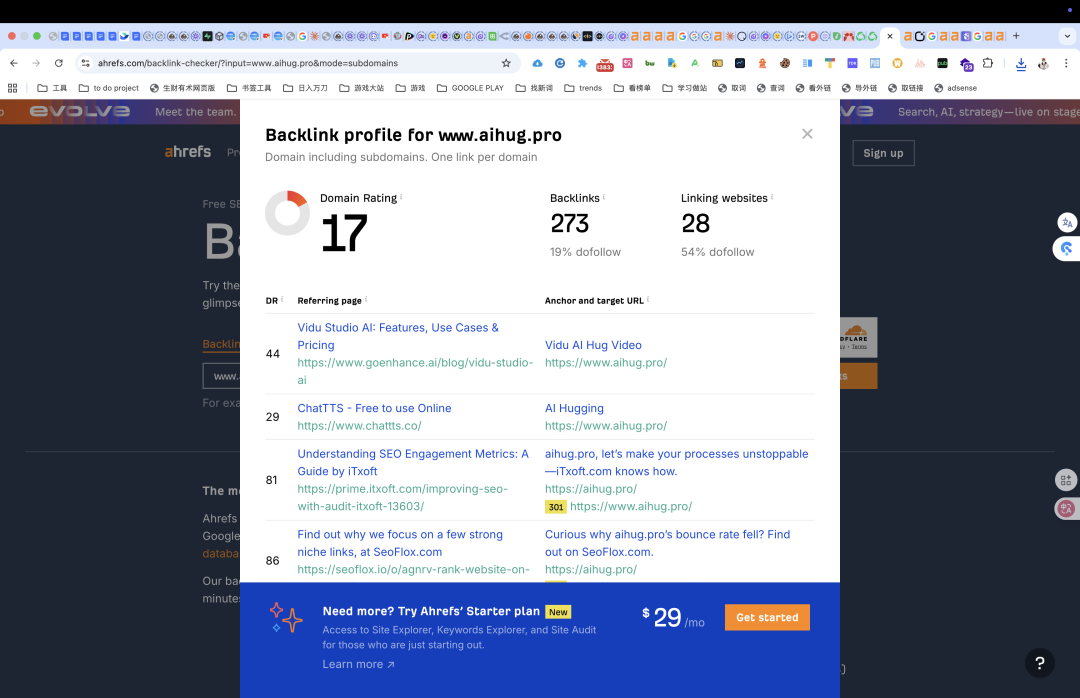Image resolution: width=1080 pixels, height=698 pixels.
Task: Click the DR column header
Action: [271, 301]
